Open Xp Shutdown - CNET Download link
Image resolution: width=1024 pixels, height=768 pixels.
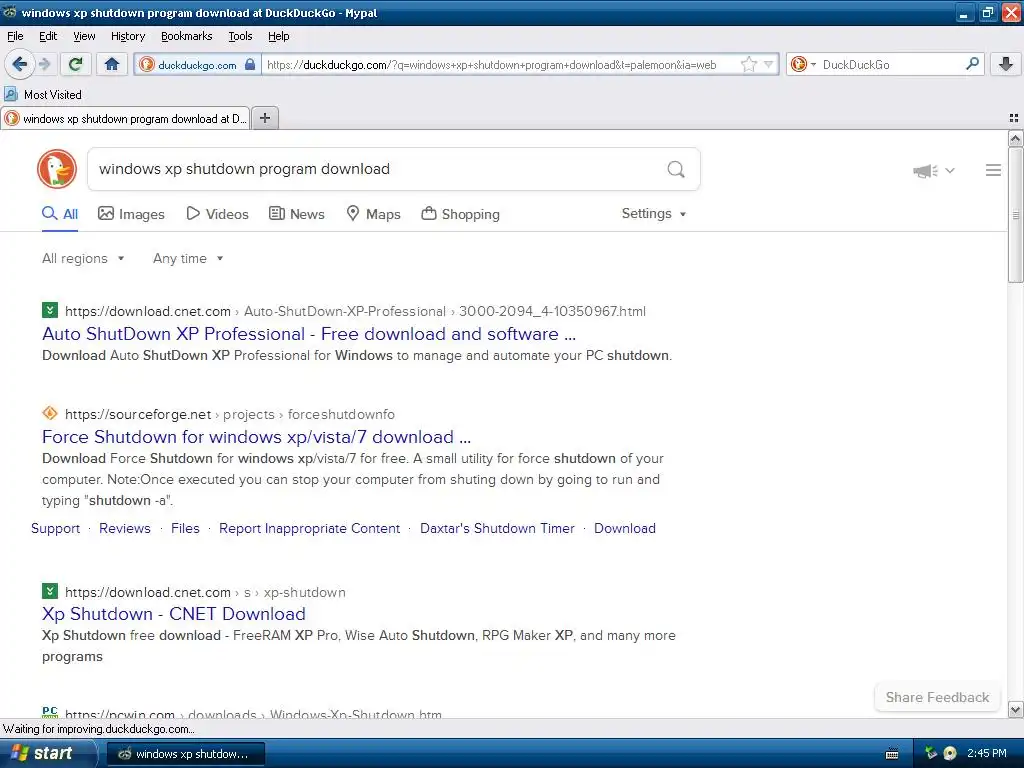click(x=174, y=614)
